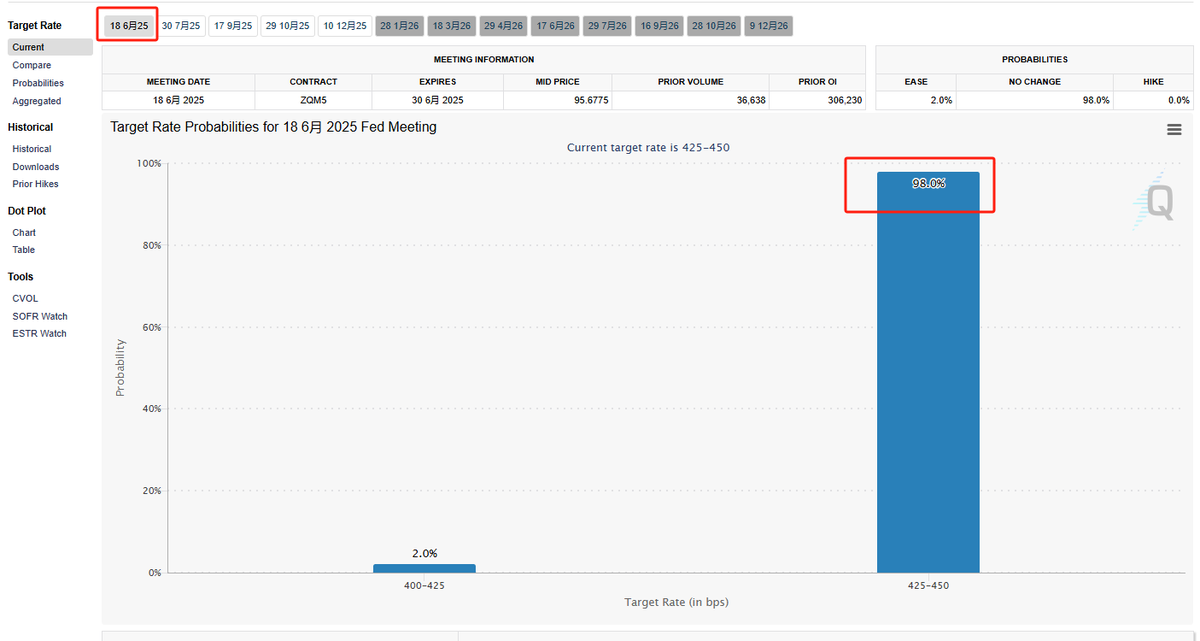Click the MEETING INFORMATION table header
Screen dimensions: 1200x641
tap(484, 60)
